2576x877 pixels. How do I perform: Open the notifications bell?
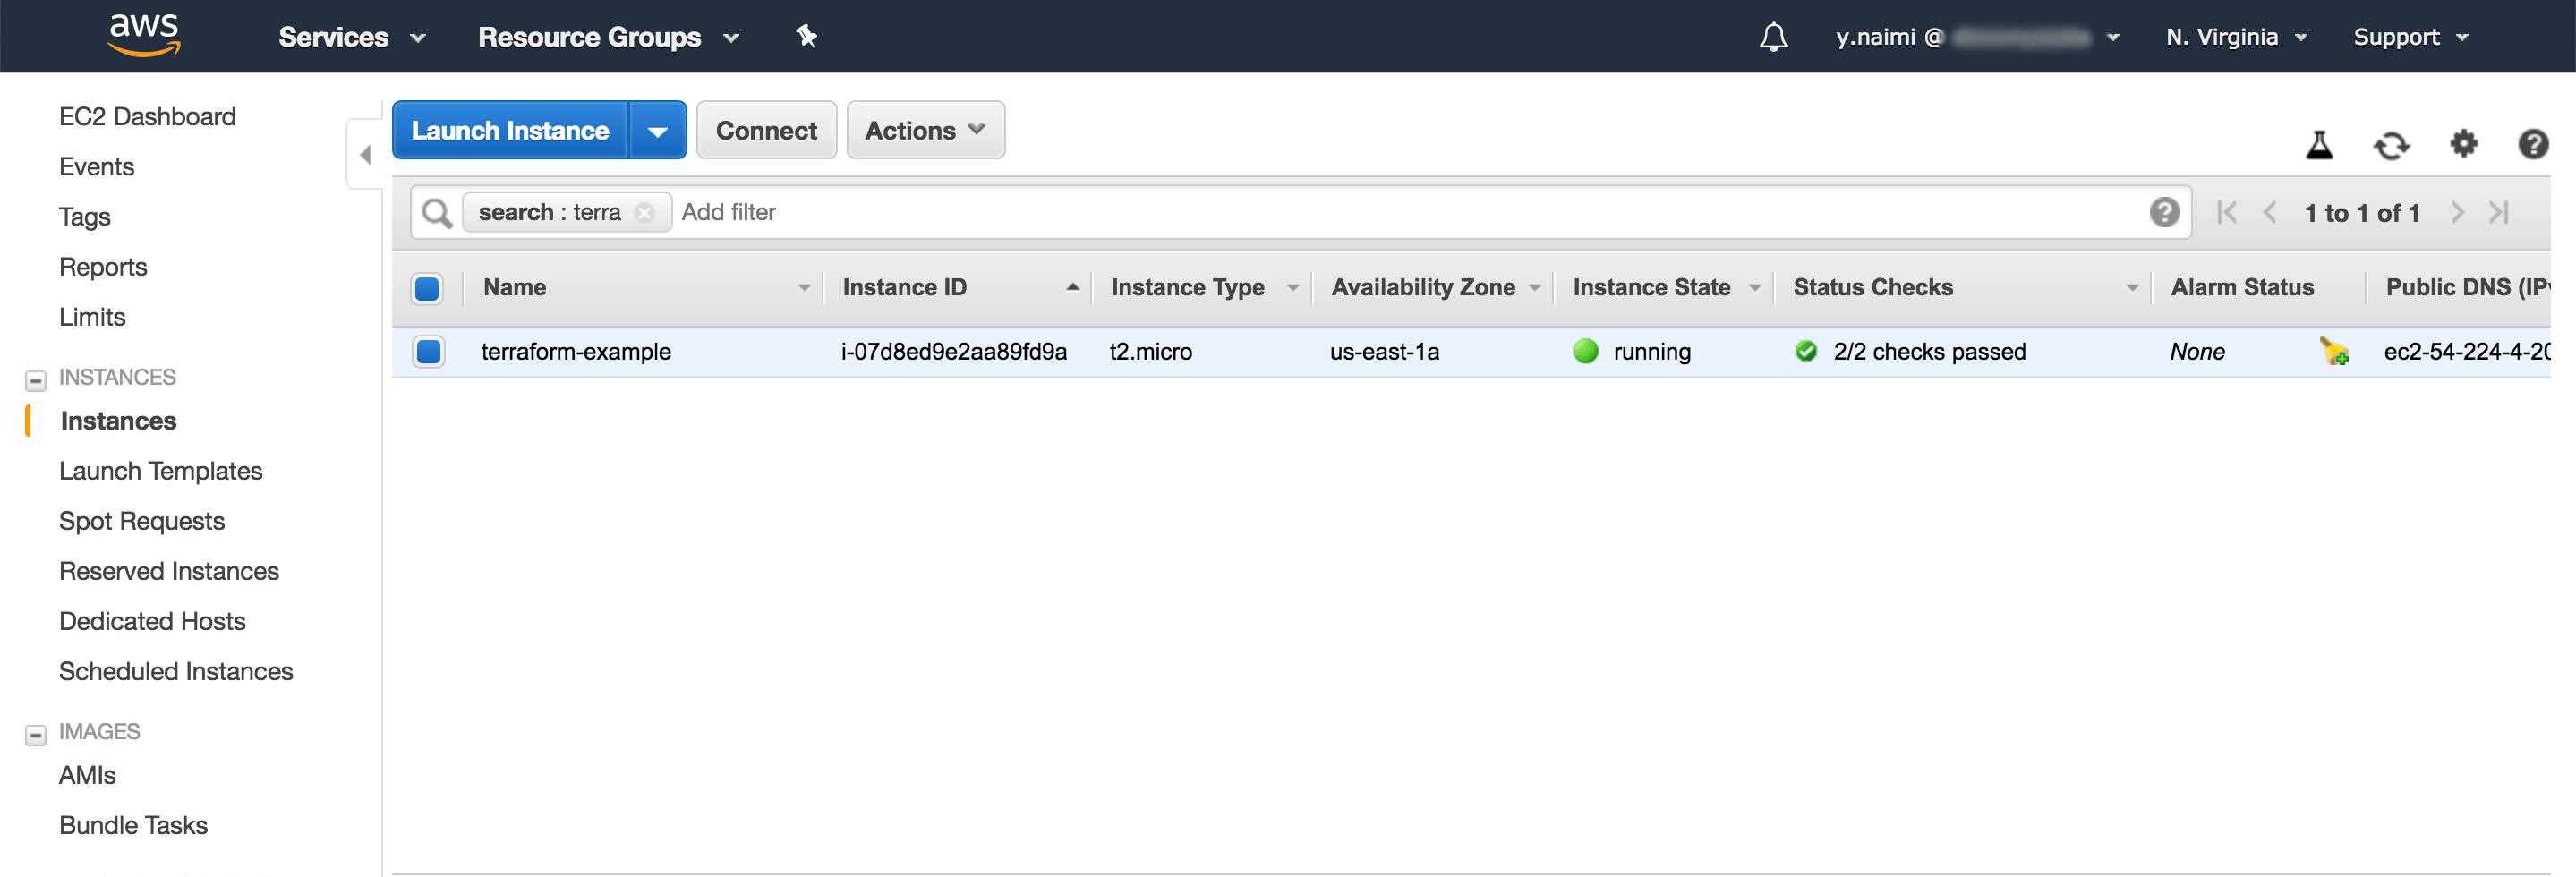1773,37
